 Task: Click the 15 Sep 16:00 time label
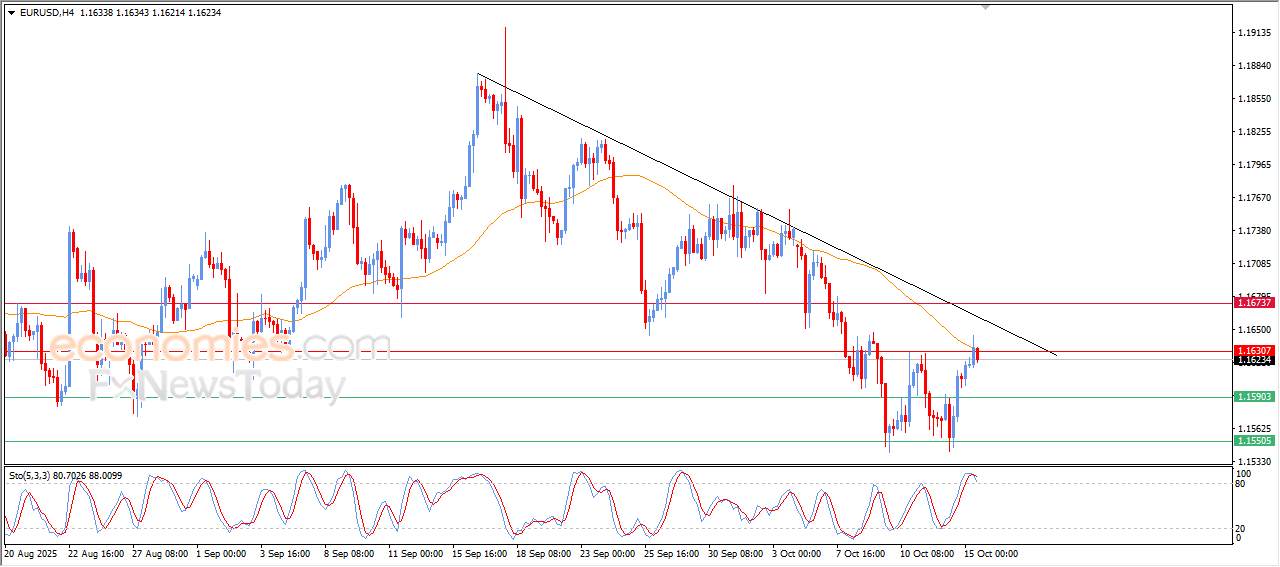480,553
